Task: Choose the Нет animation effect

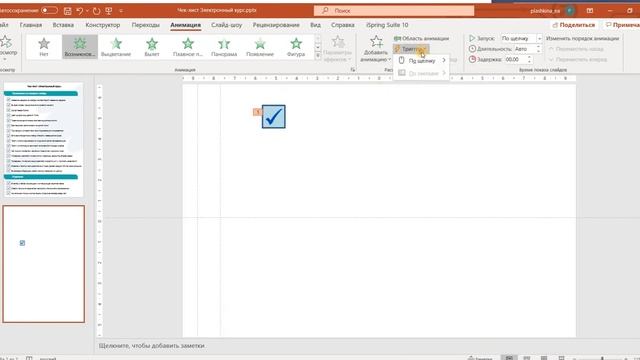Action: pyautogui.click(x=44, y=47)
